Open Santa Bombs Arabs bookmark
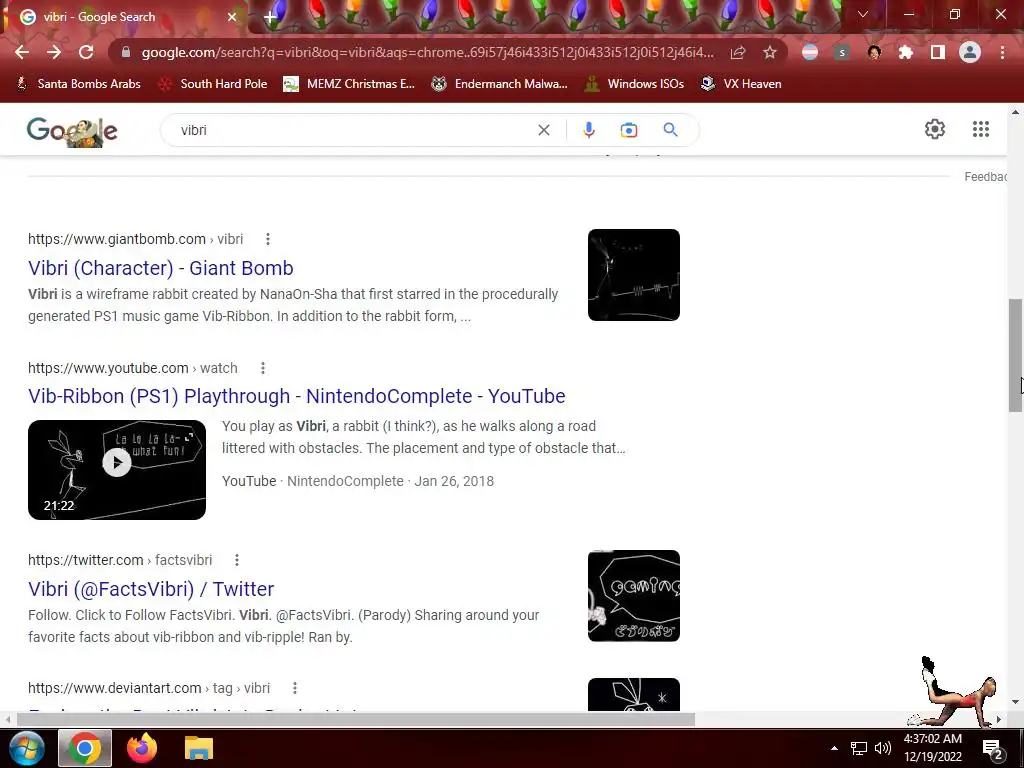 point(78,84)
